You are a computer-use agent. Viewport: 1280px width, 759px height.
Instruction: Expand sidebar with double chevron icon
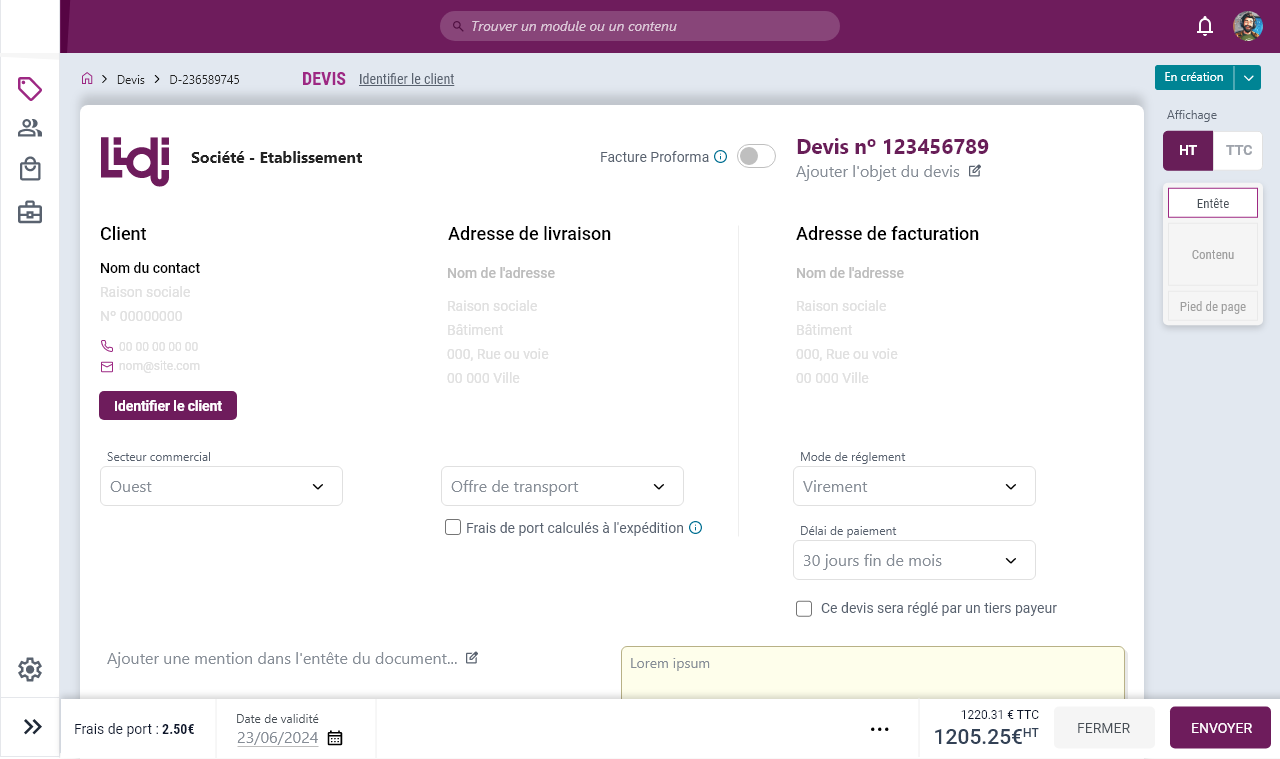point(32,727)
